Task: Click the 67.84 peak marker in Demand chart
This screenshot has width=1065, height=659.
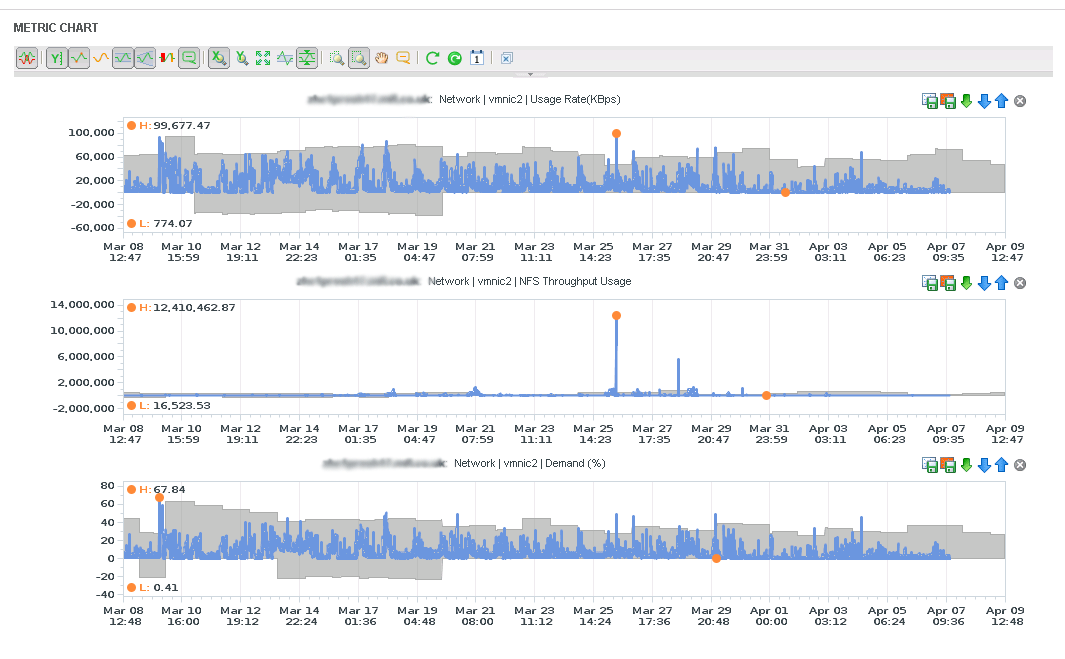Action: (x=159, y=497)
